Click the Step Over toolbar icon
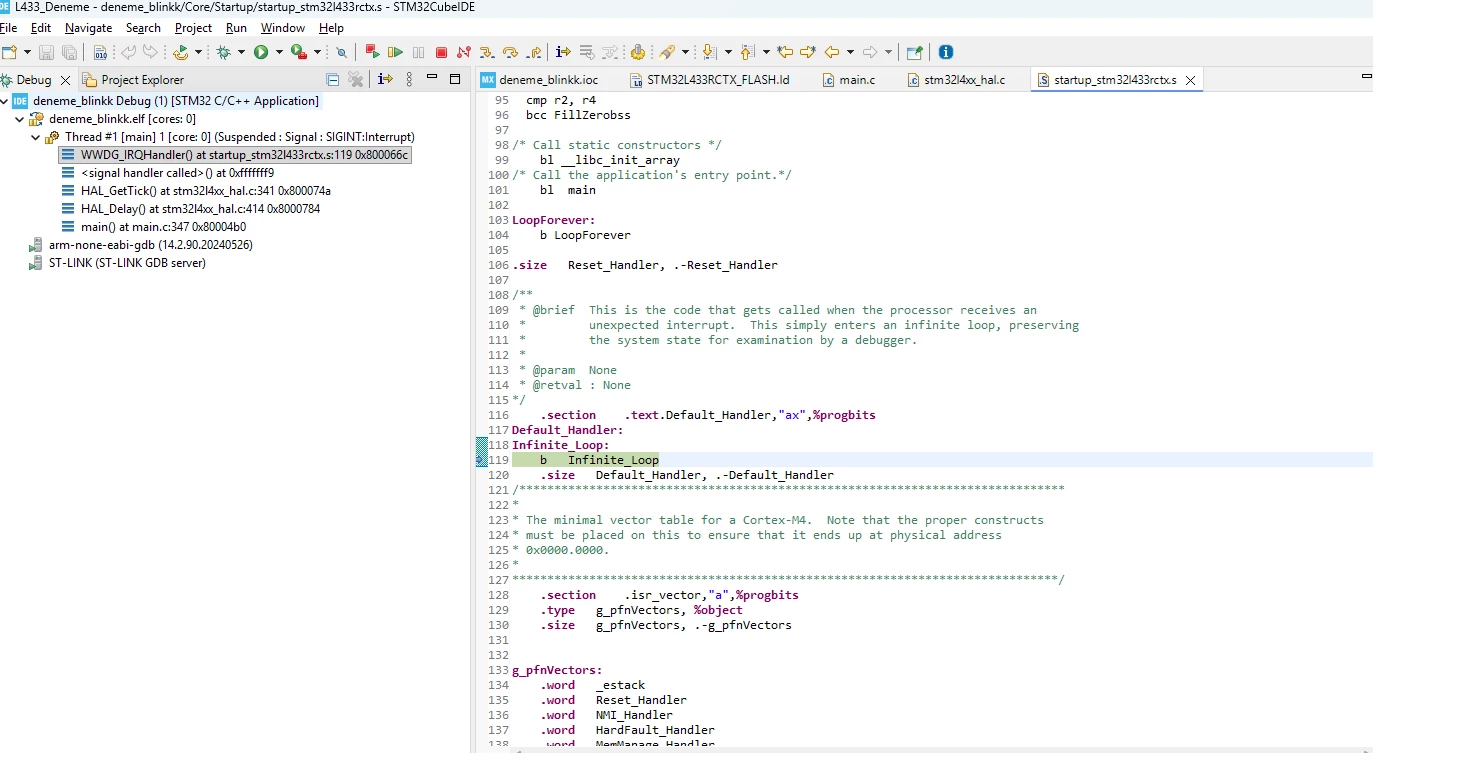 [510, 52]
